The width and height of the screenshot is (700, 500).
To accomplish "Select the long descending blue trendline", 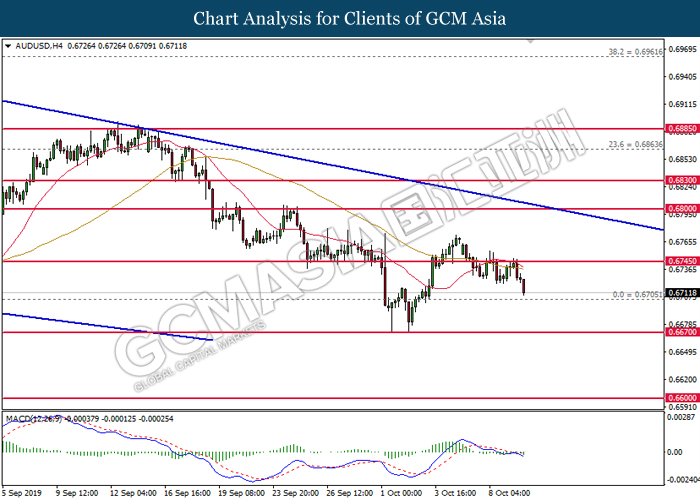I will [x=333, y=165].
